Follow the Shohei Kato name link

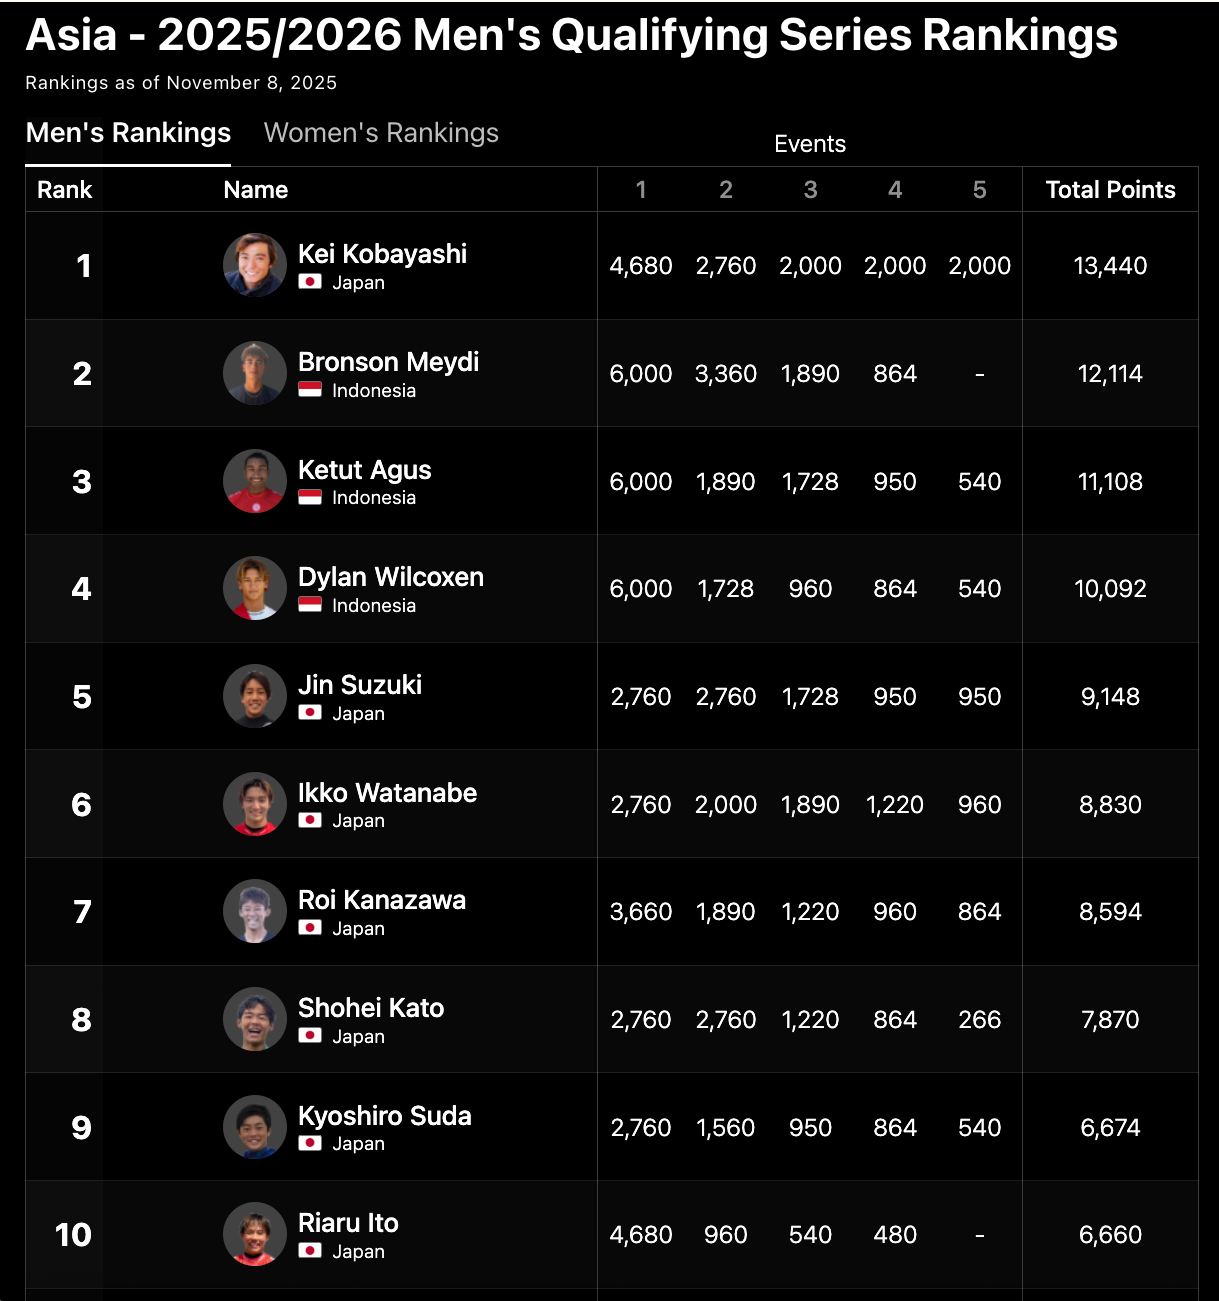pos(371,1008)
